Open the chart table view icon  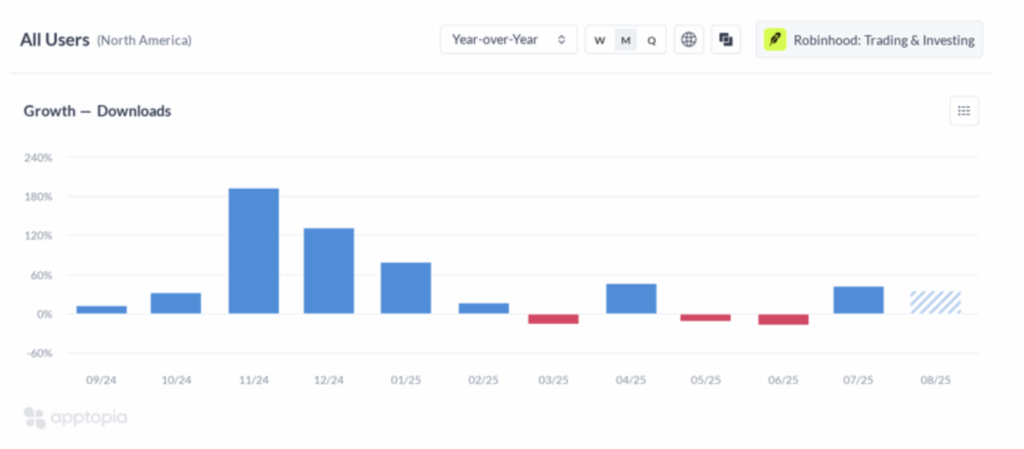pos(964,111)
